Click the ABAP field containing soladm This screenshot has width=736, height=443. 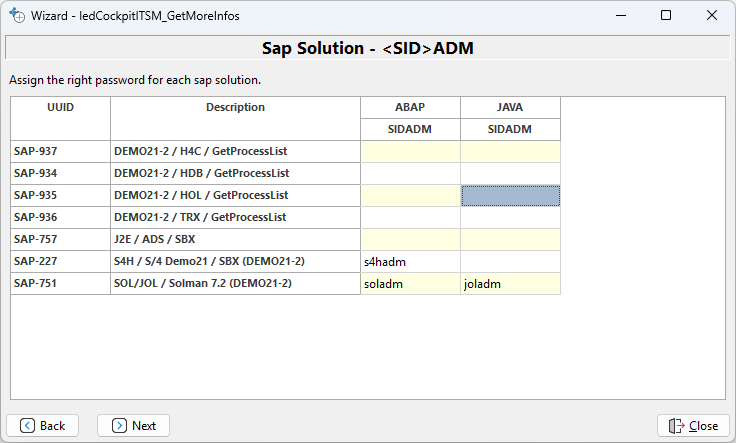pos(410,283)
